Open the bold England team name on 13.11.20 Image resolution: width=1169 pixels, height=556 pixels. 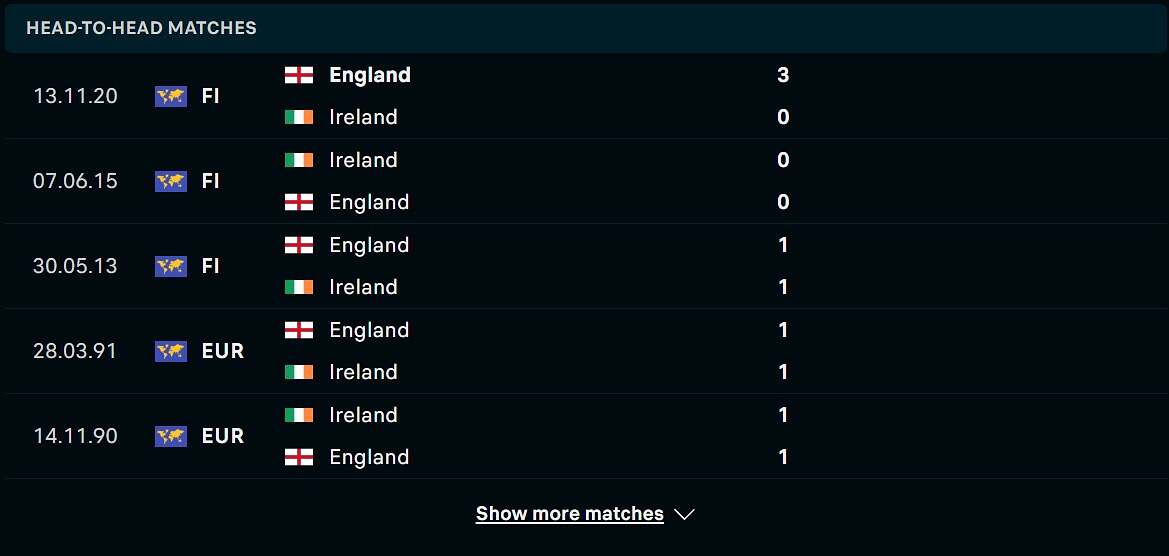point(370,75)
